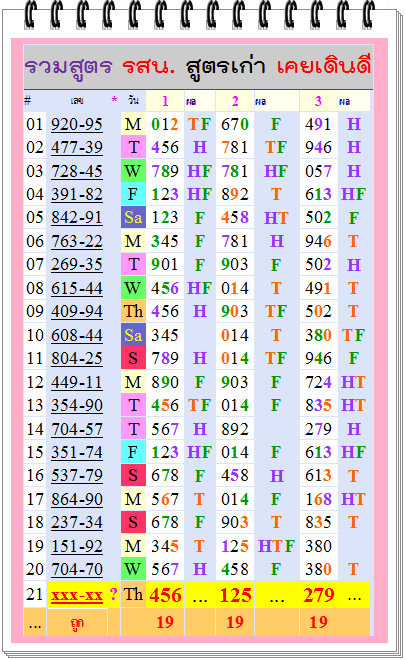Click the cyan F day cell in row 04

[x=133, y=194]
